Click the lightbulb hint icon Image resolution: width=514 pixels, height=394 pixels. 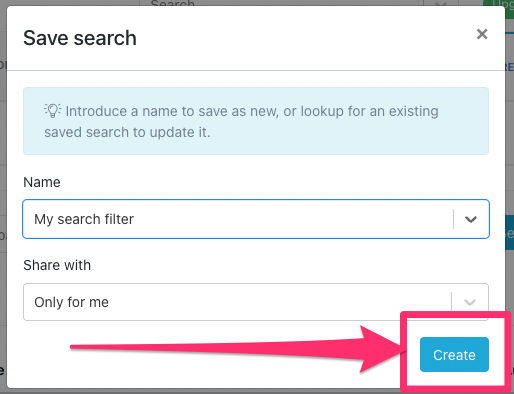(x=53, y=111)
